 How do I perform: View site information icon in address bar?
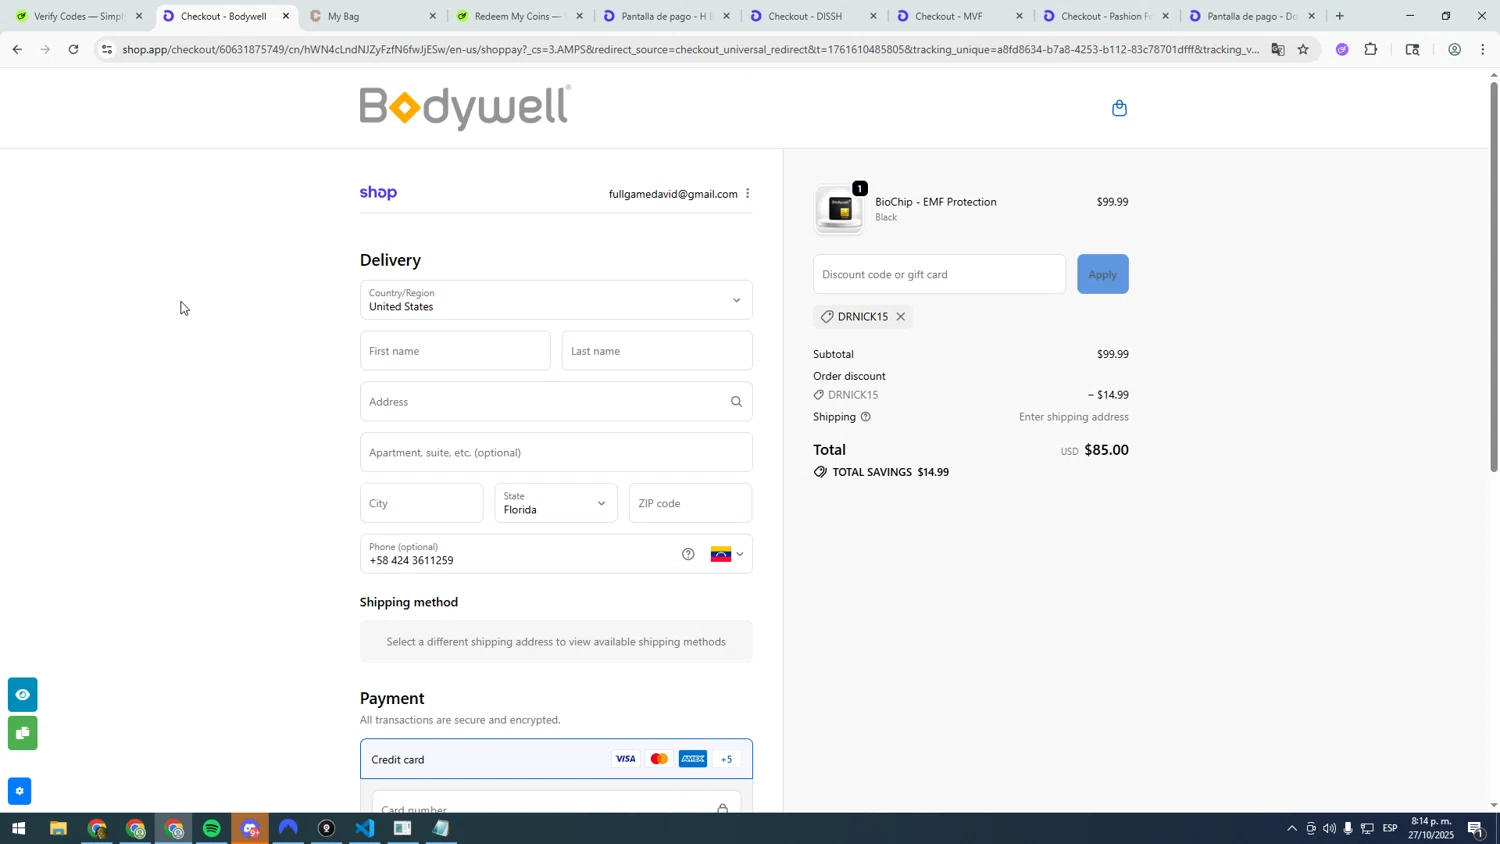(107, 49)
